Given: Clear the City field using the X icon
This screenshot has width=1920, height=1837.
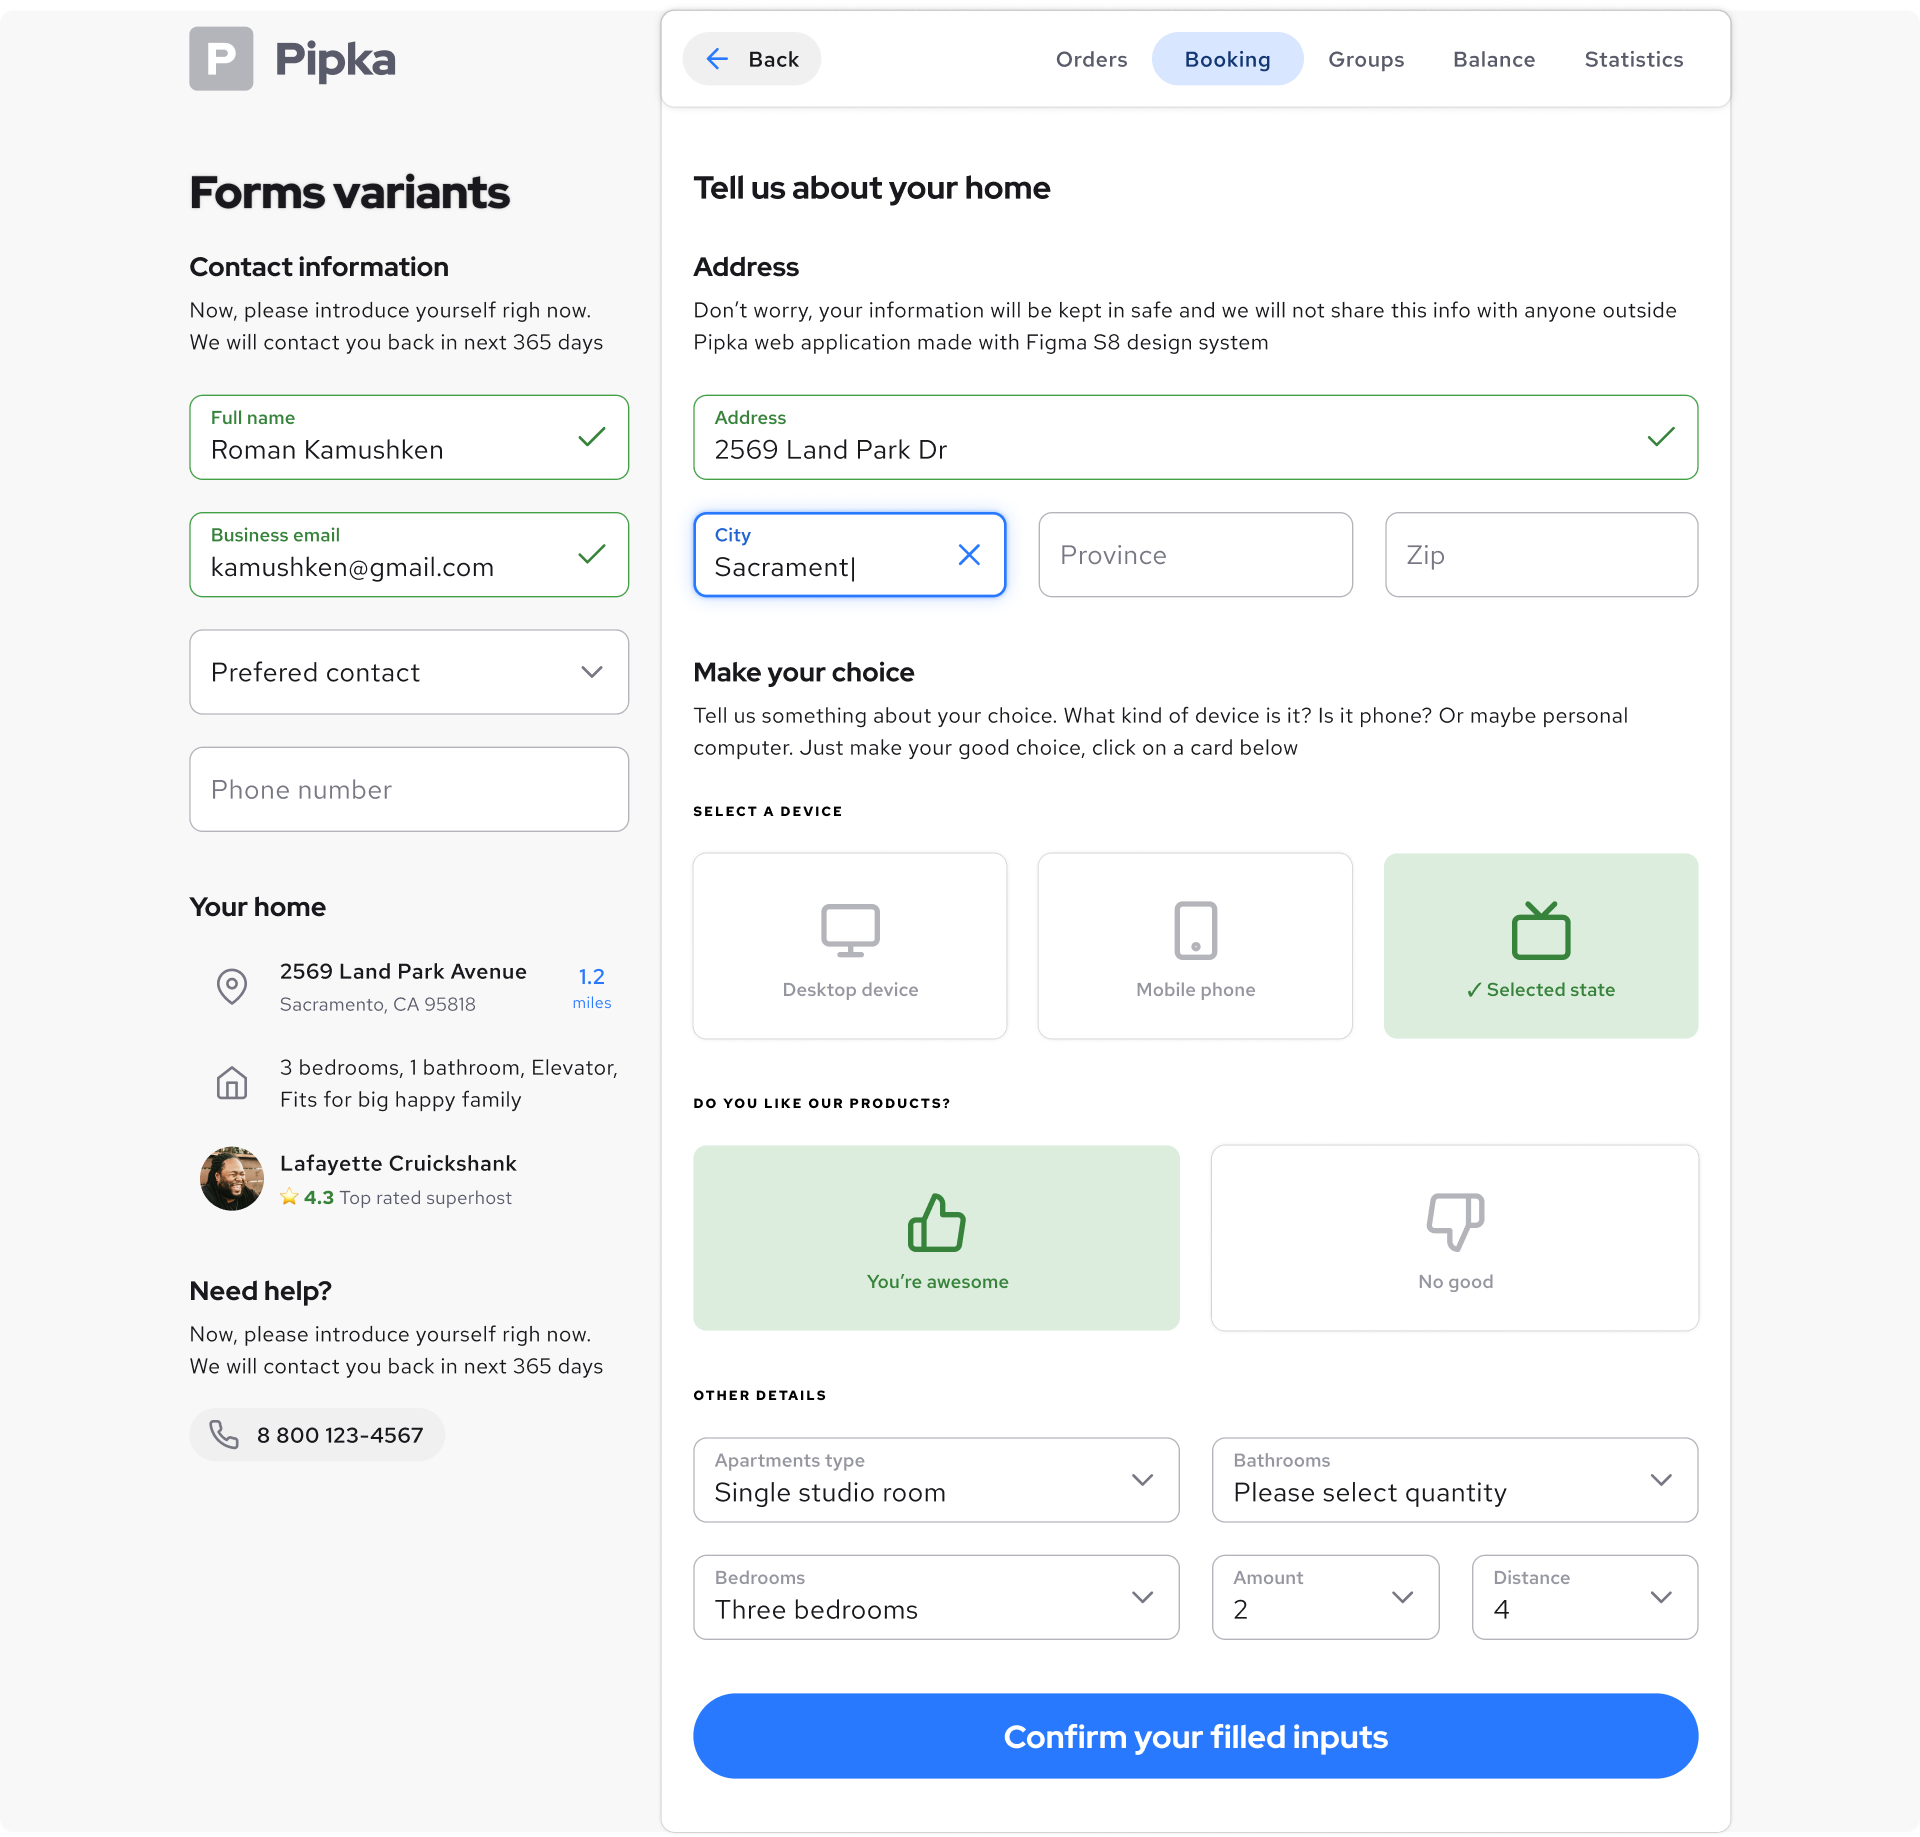Looking at the screenshot, I should 969,554.
